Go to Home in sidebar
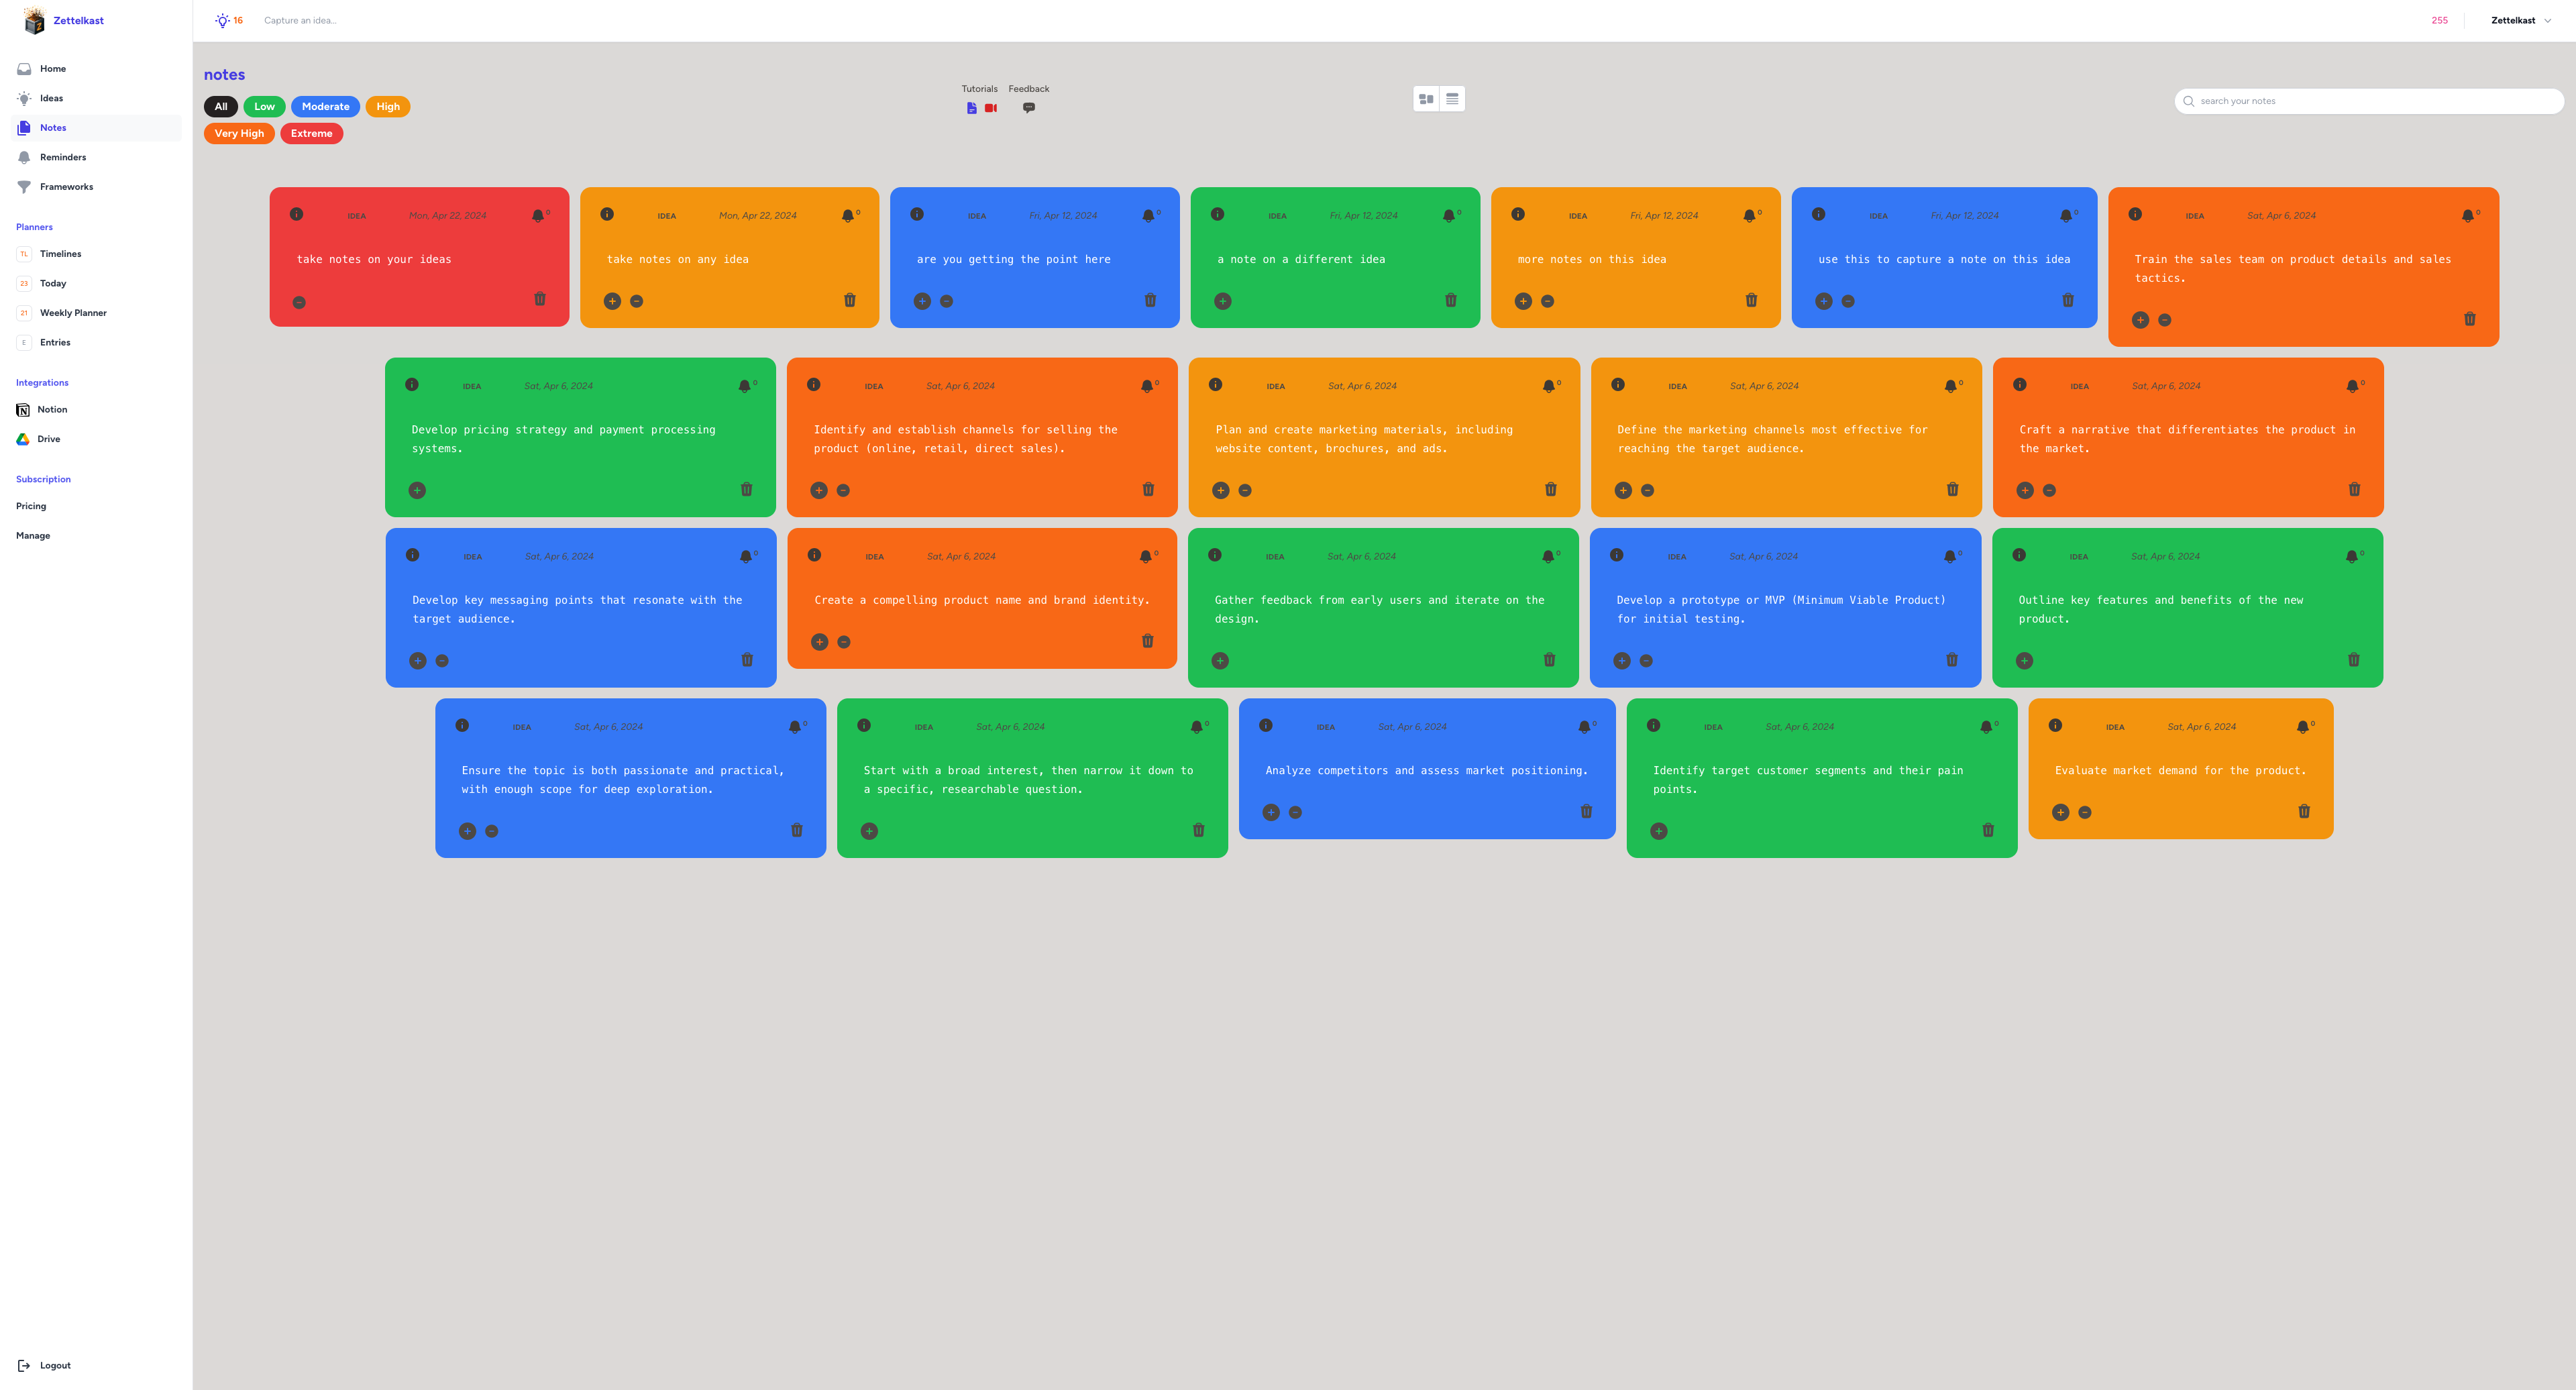This screenshot has width=2576, height=1390. (96, 69)
